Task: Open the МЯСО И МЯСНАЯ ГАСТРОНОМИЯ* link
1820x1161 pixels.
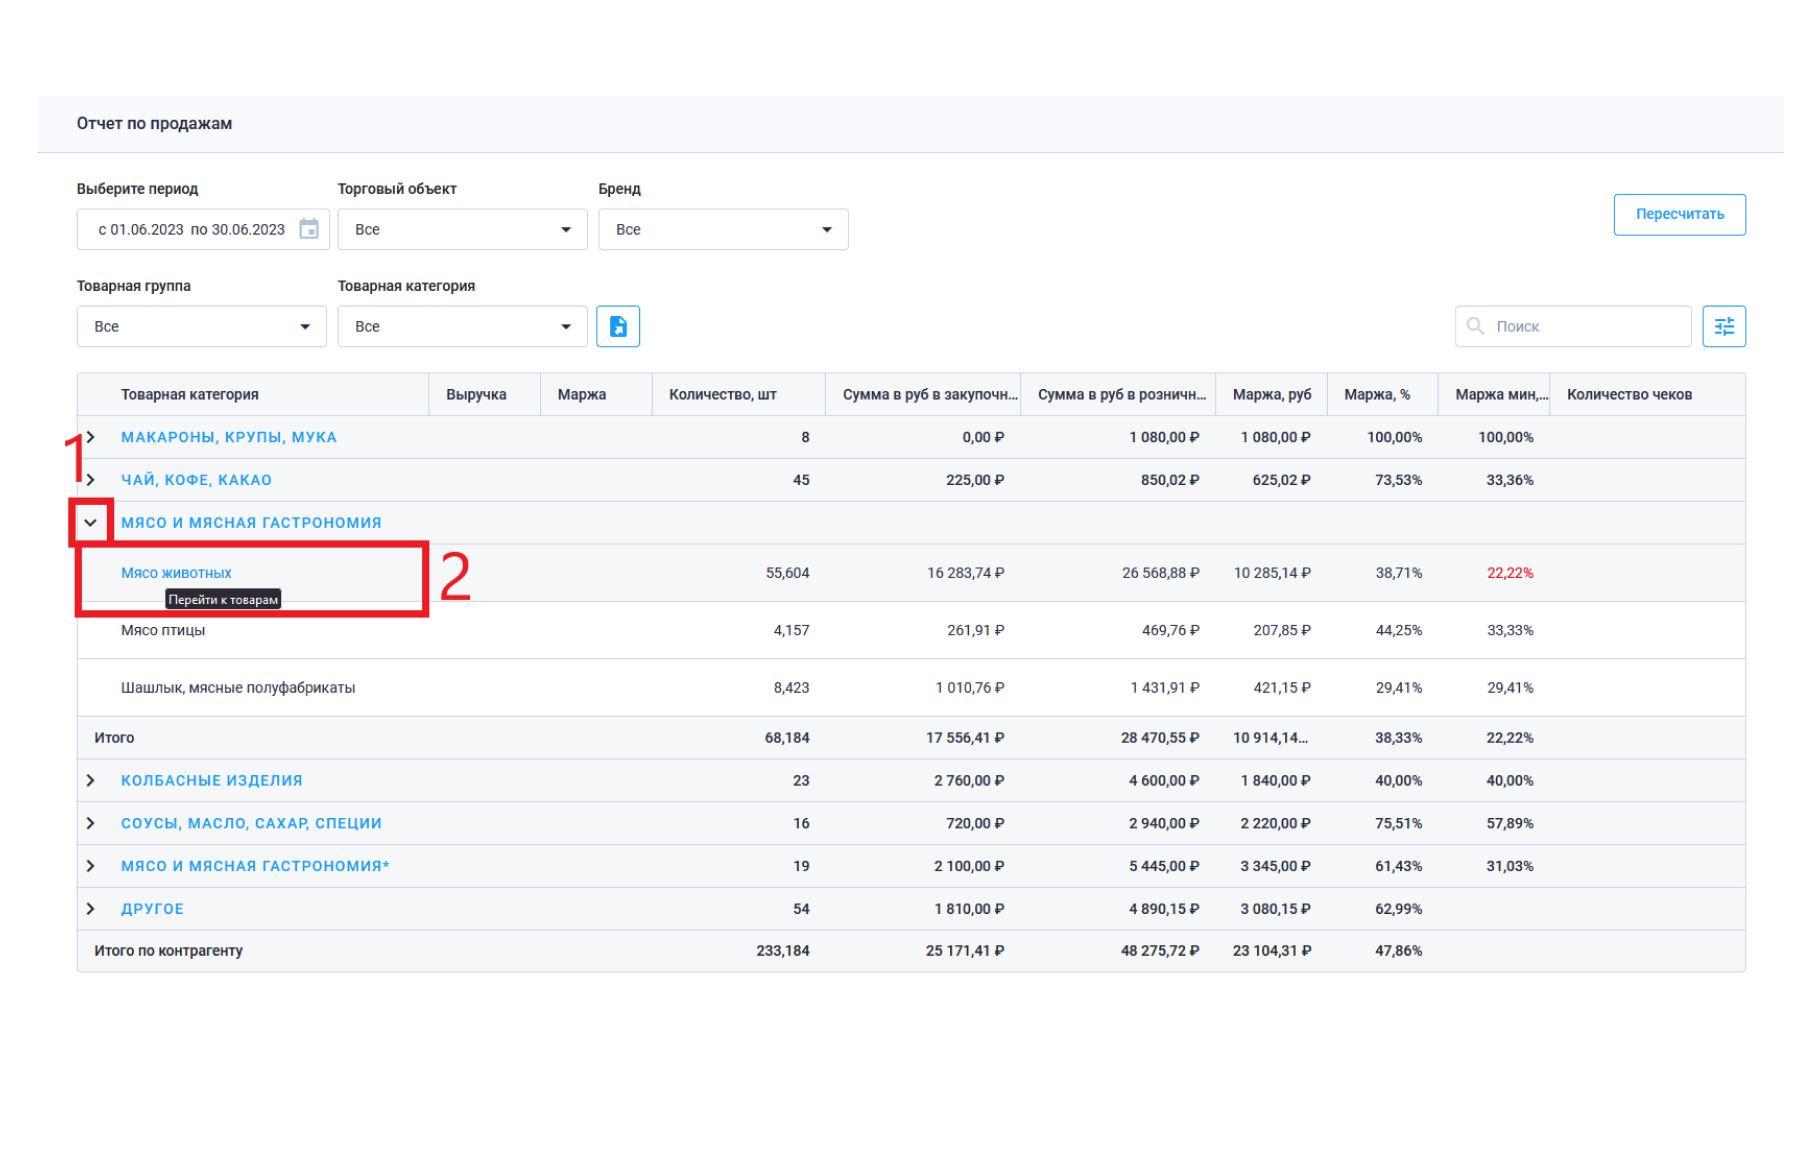Action: point(255,866)
